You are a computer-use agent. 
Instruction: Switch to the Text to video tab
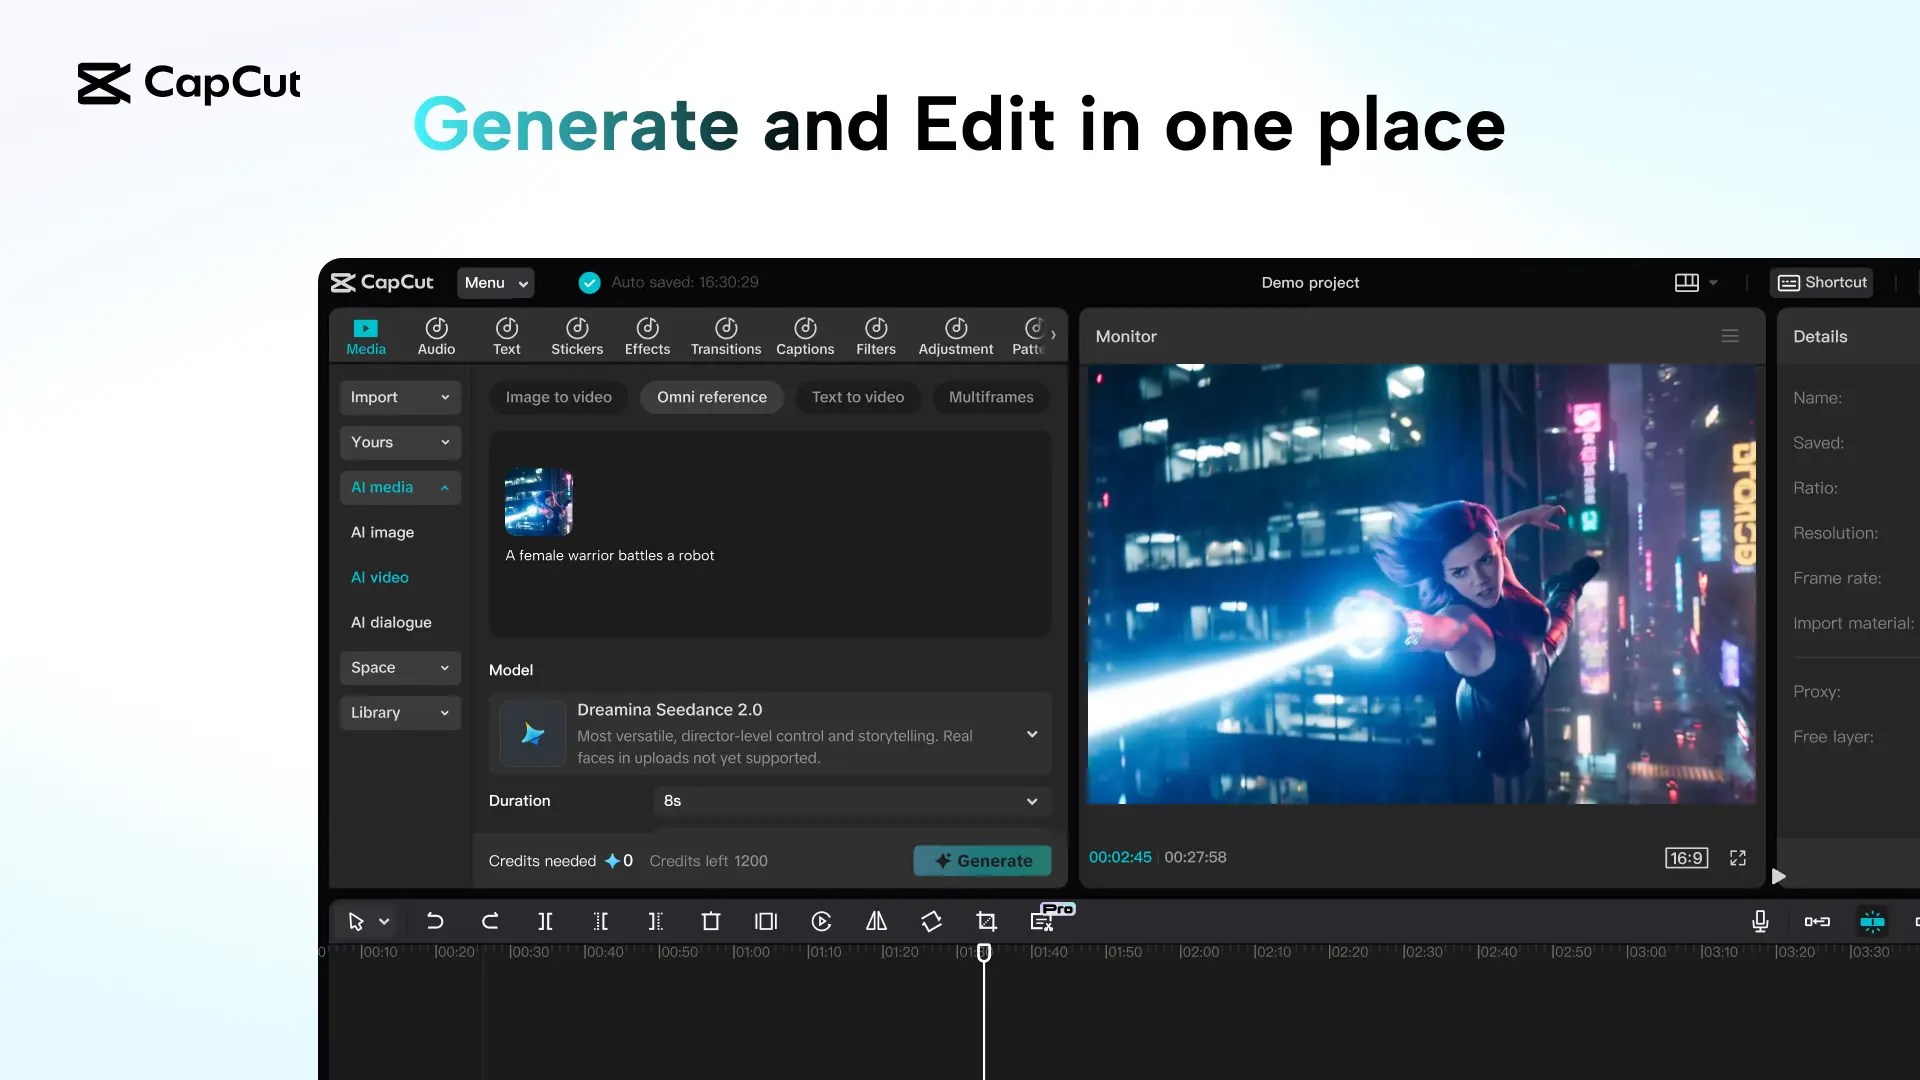857,397
